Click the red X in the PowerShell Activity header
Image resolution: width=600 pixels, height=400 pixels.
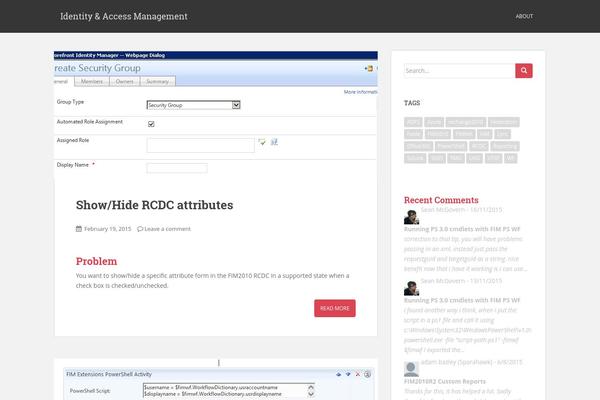(358, 374)
